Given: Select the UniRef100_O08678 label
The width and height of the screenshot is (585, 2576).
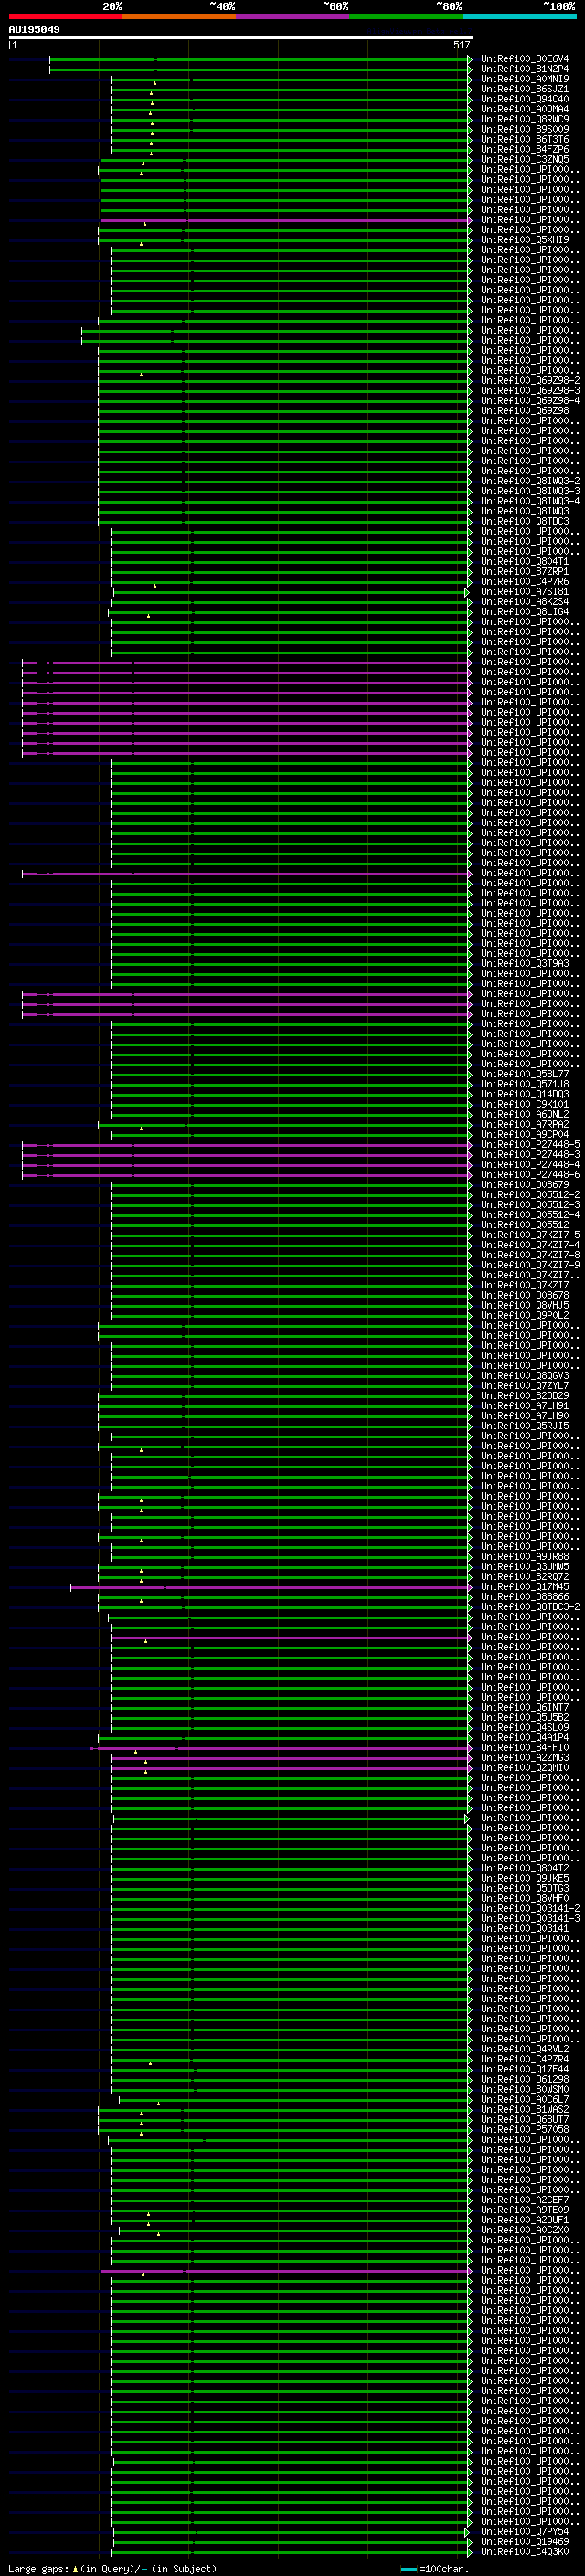Looking at the screenshot, I should click(x=525, y=1295).
